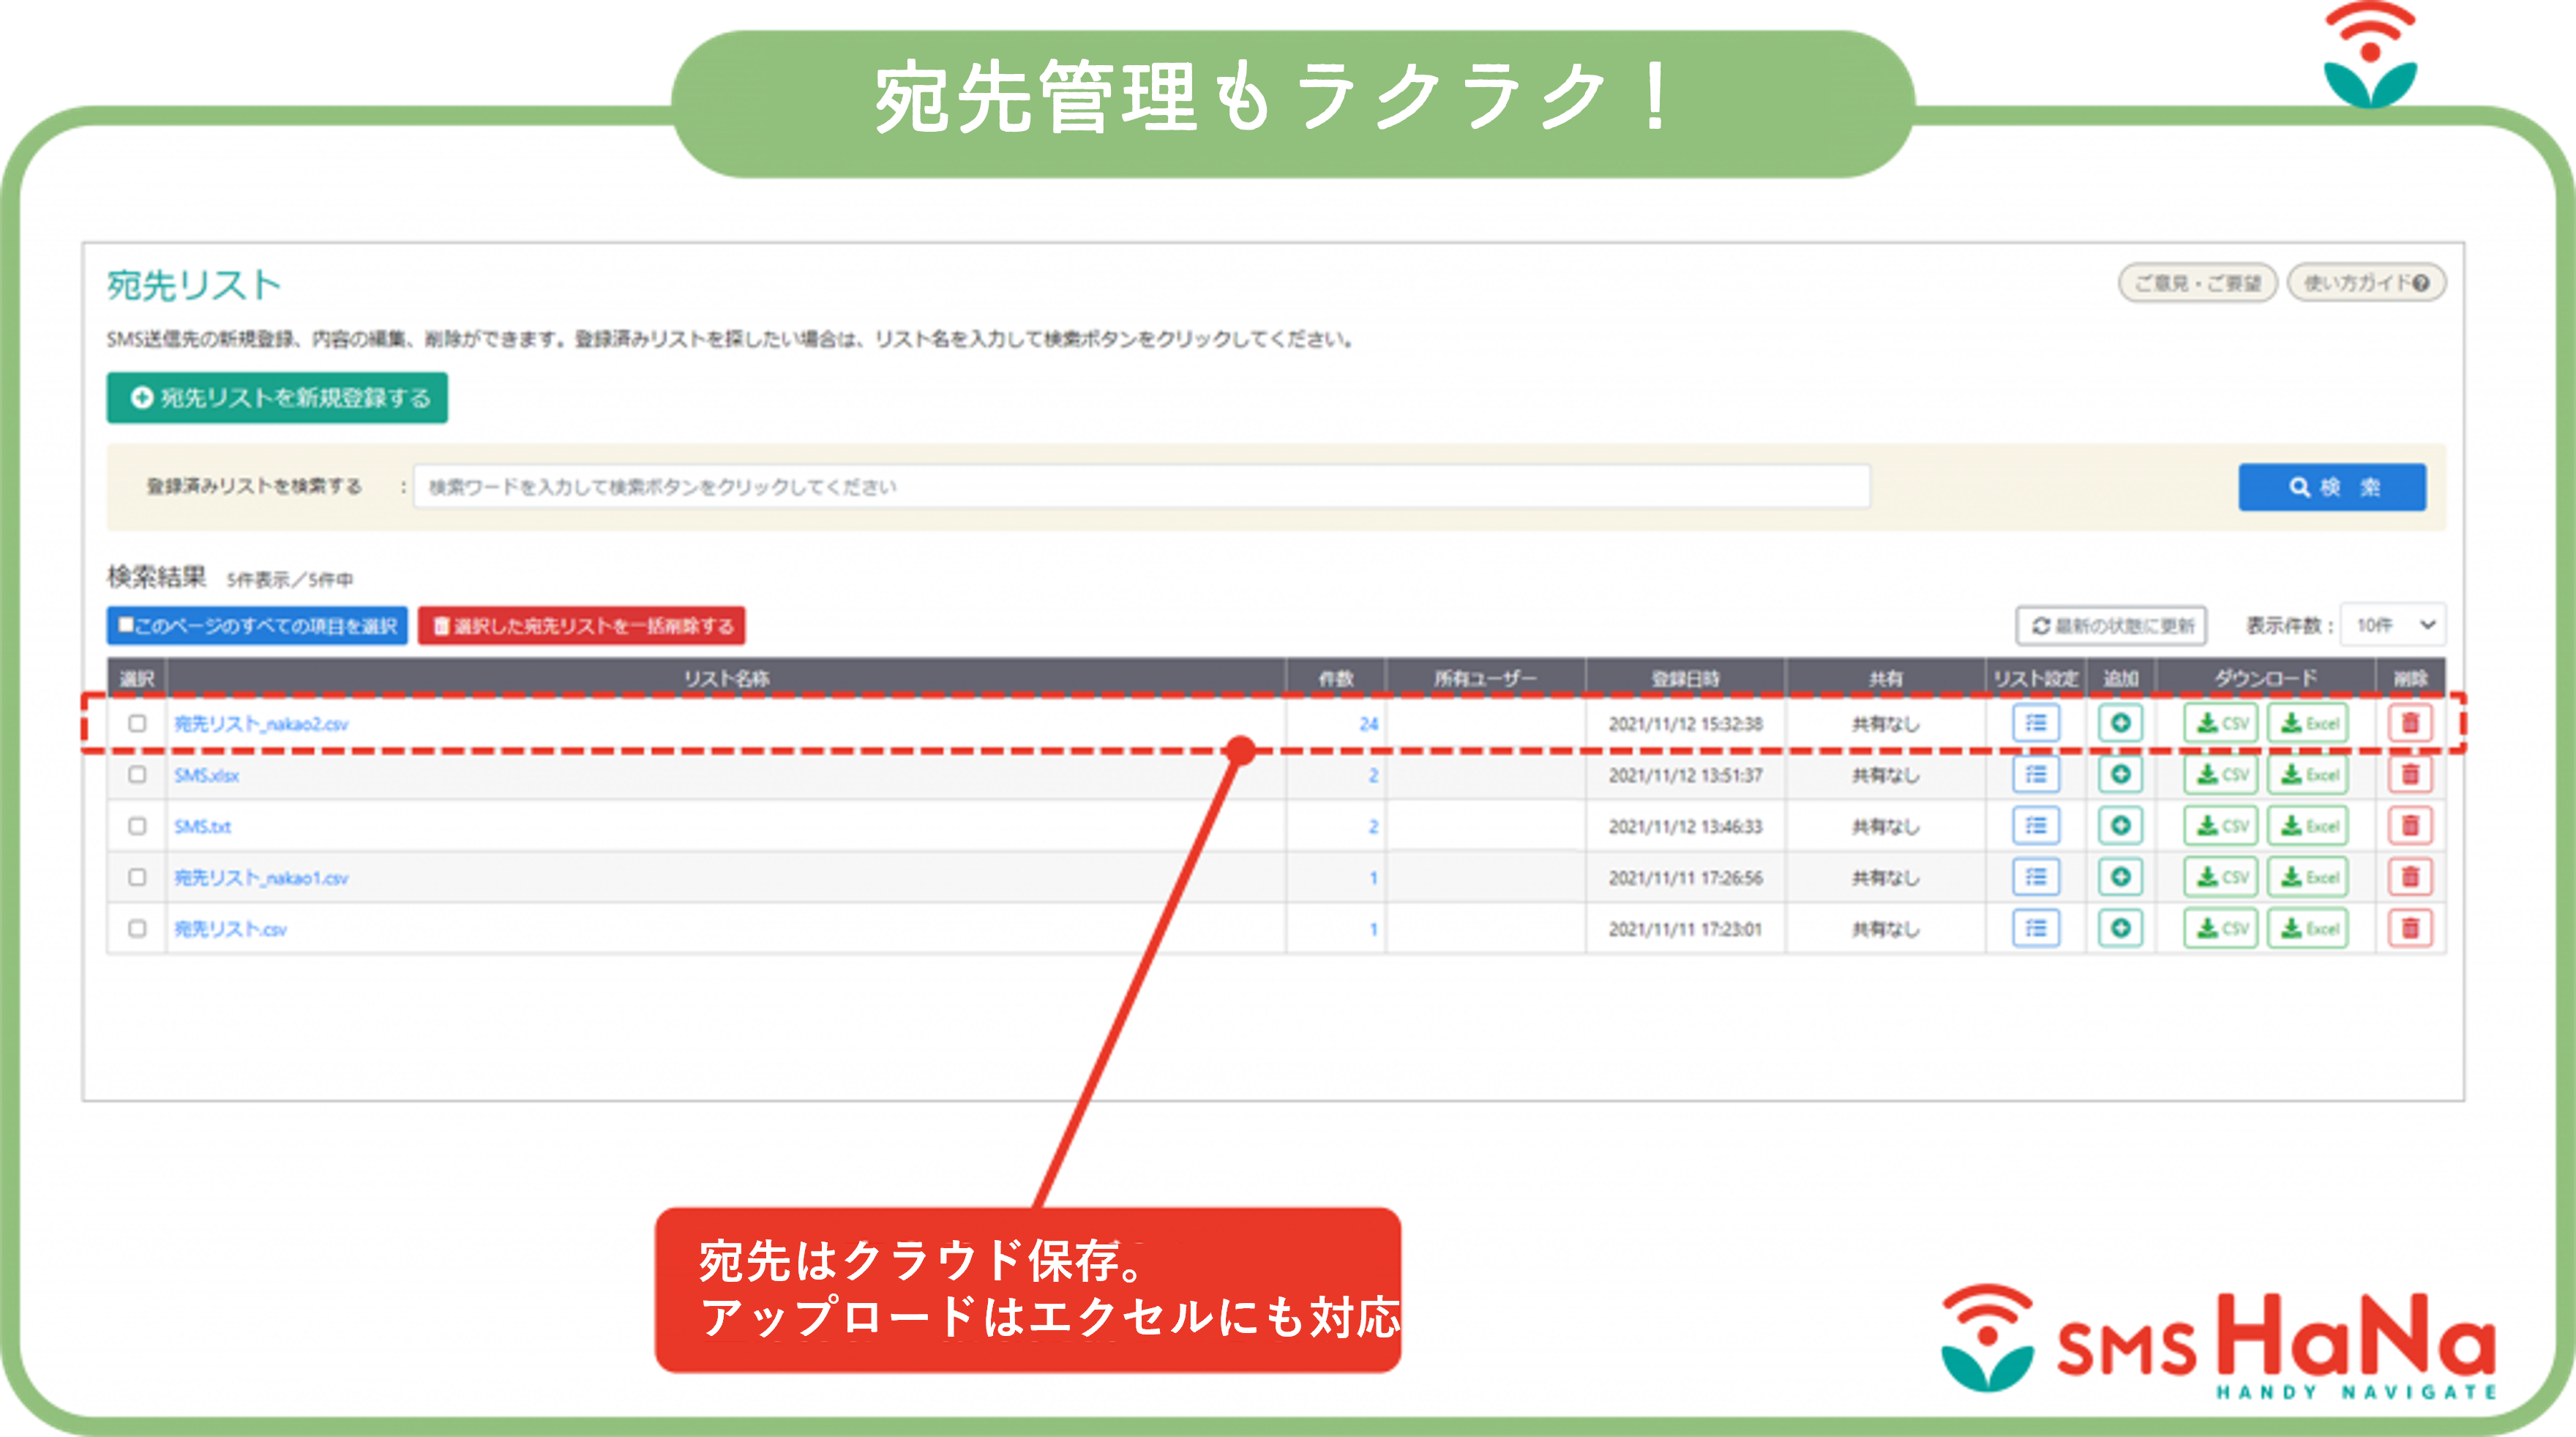Image resolution: width=2576 pixels, height=1437 pixels.
Task: Delete the 宛先リスト_nakao2.csv row
Action: (x=2410, y=723)
